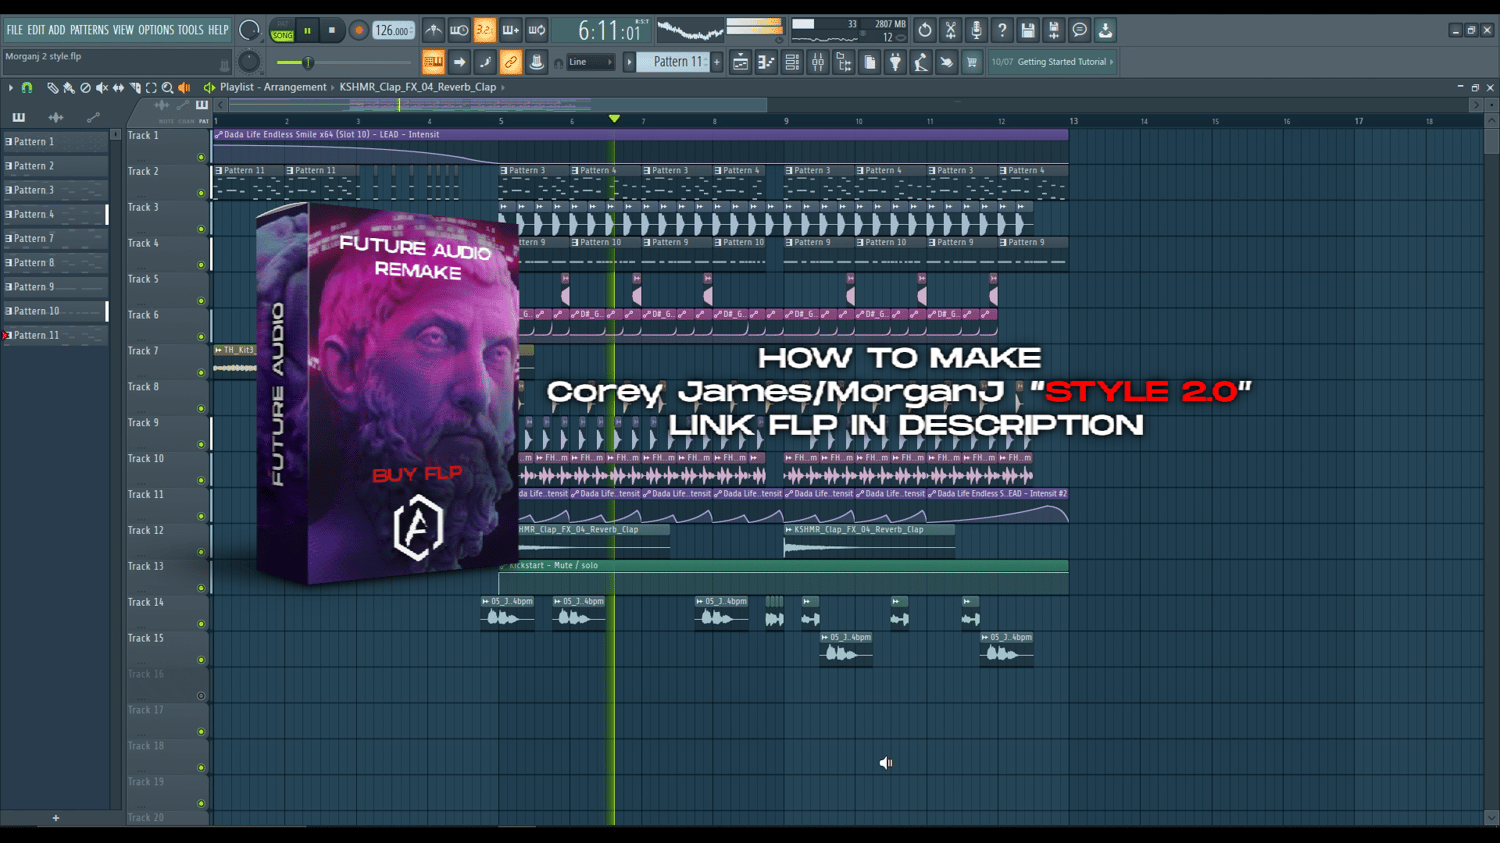Screen dimensions: 1500x843
Task: Open the audio editor scissors icon
Action: [951, 30]
